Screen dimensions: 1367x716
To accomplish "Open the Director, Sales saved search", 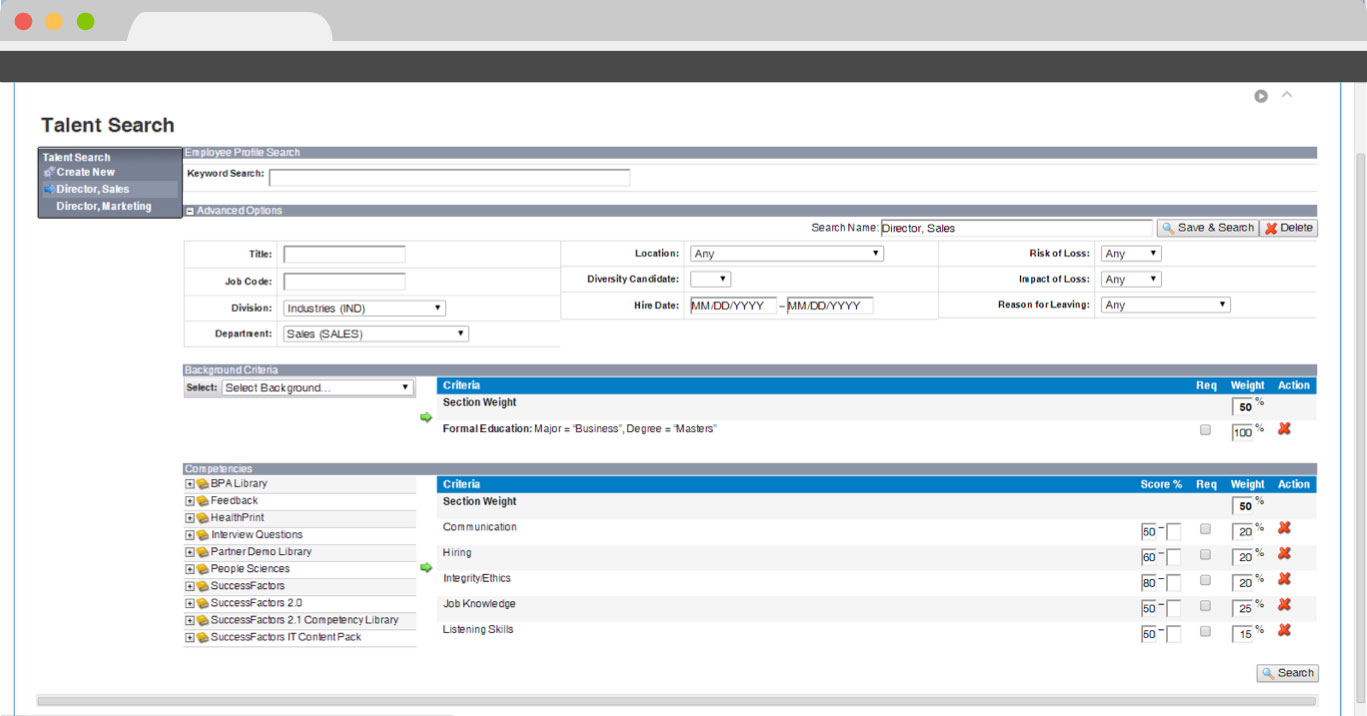I will [93, 189].
